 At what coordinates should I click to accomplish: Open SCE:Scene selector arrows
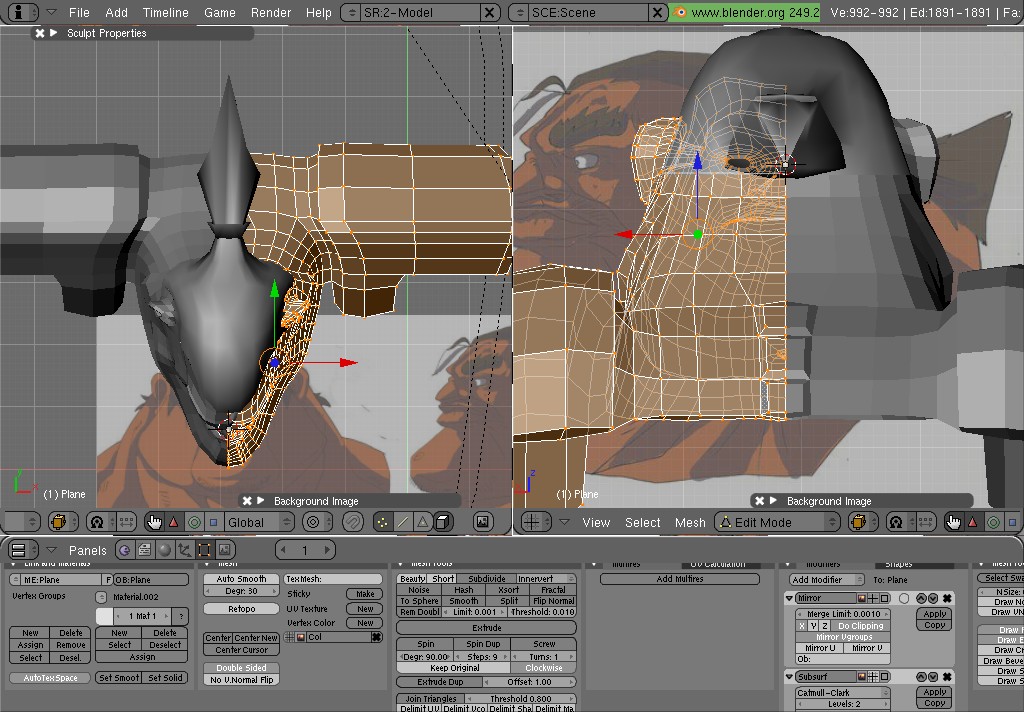[x=520, y=12]
